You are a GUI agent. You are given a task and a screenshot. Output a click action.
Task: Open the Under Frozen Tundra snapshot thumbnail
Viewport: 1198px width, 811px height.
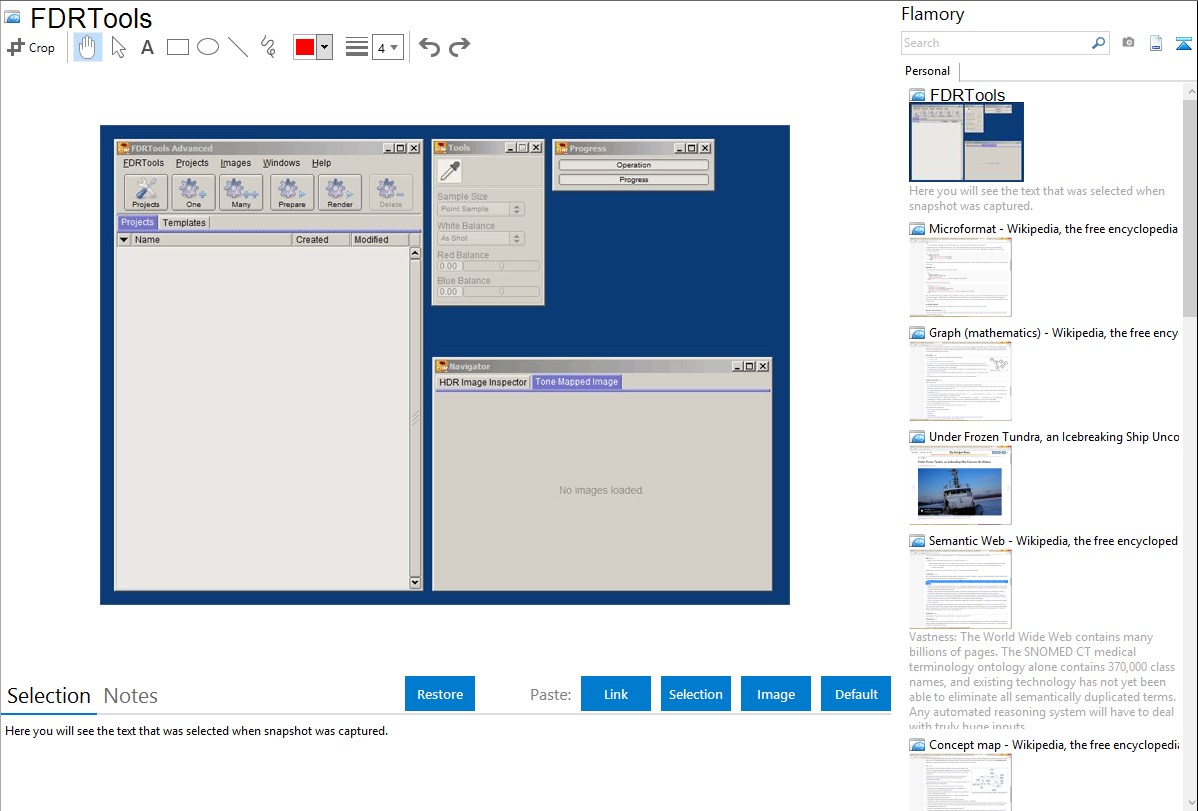[x=960, y=485]
